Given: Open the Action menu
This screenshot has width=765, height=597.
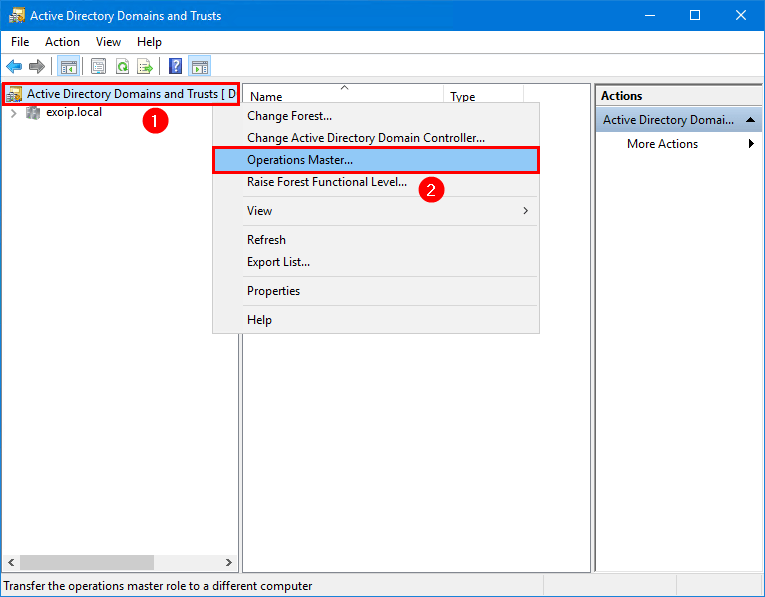Looking at the screenshot, I should [62, 42].
